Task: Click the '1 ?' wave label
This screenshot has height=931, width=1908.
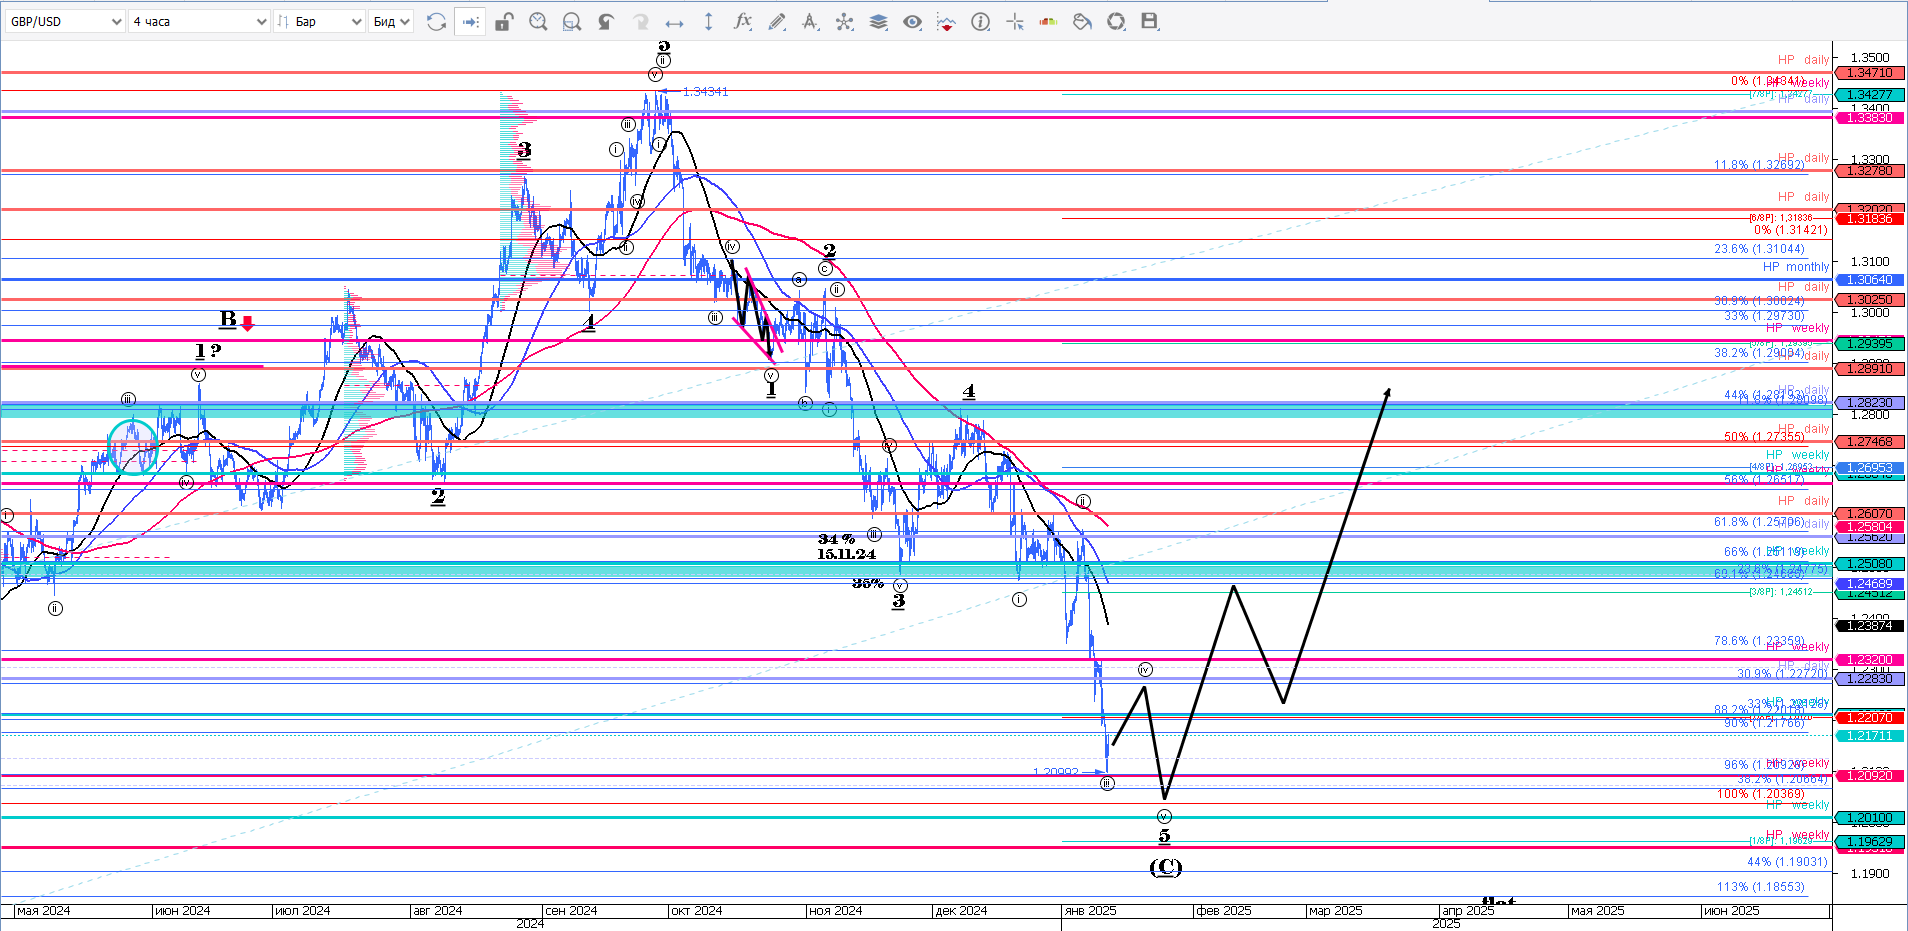Action: [207, 351]
